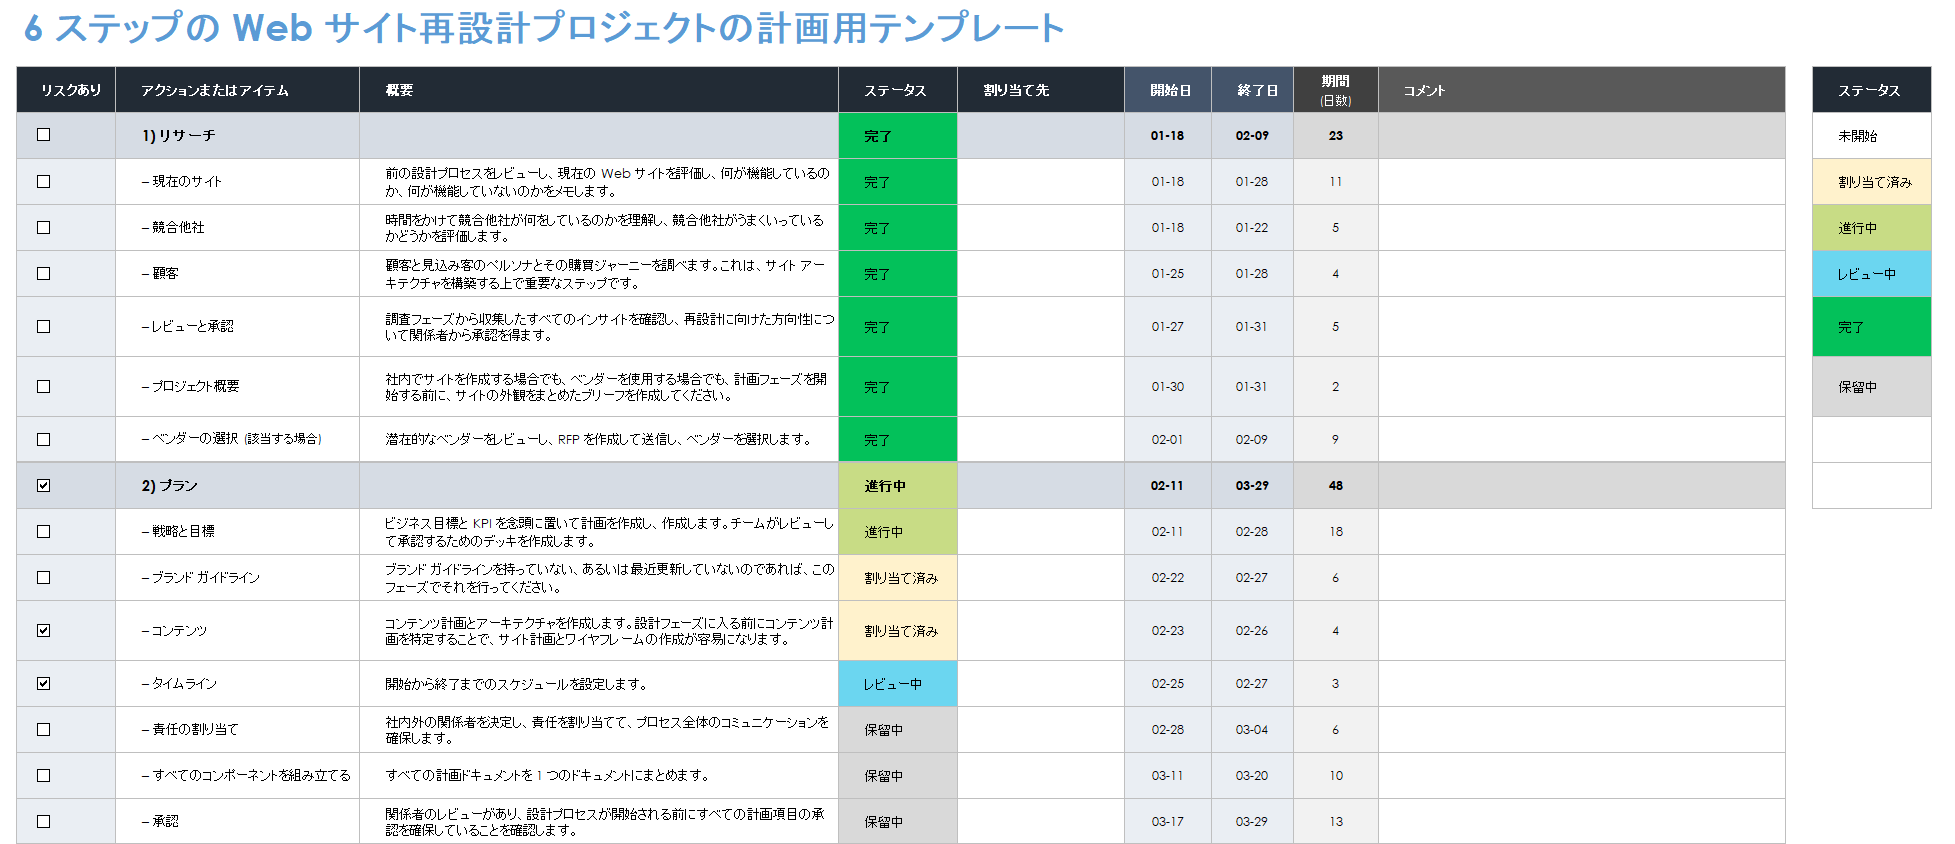The height and width of the screenshot is (844, 1955).
Task: Select duration 48 in 2) プラン row
Action: (x=1336, y=486)
